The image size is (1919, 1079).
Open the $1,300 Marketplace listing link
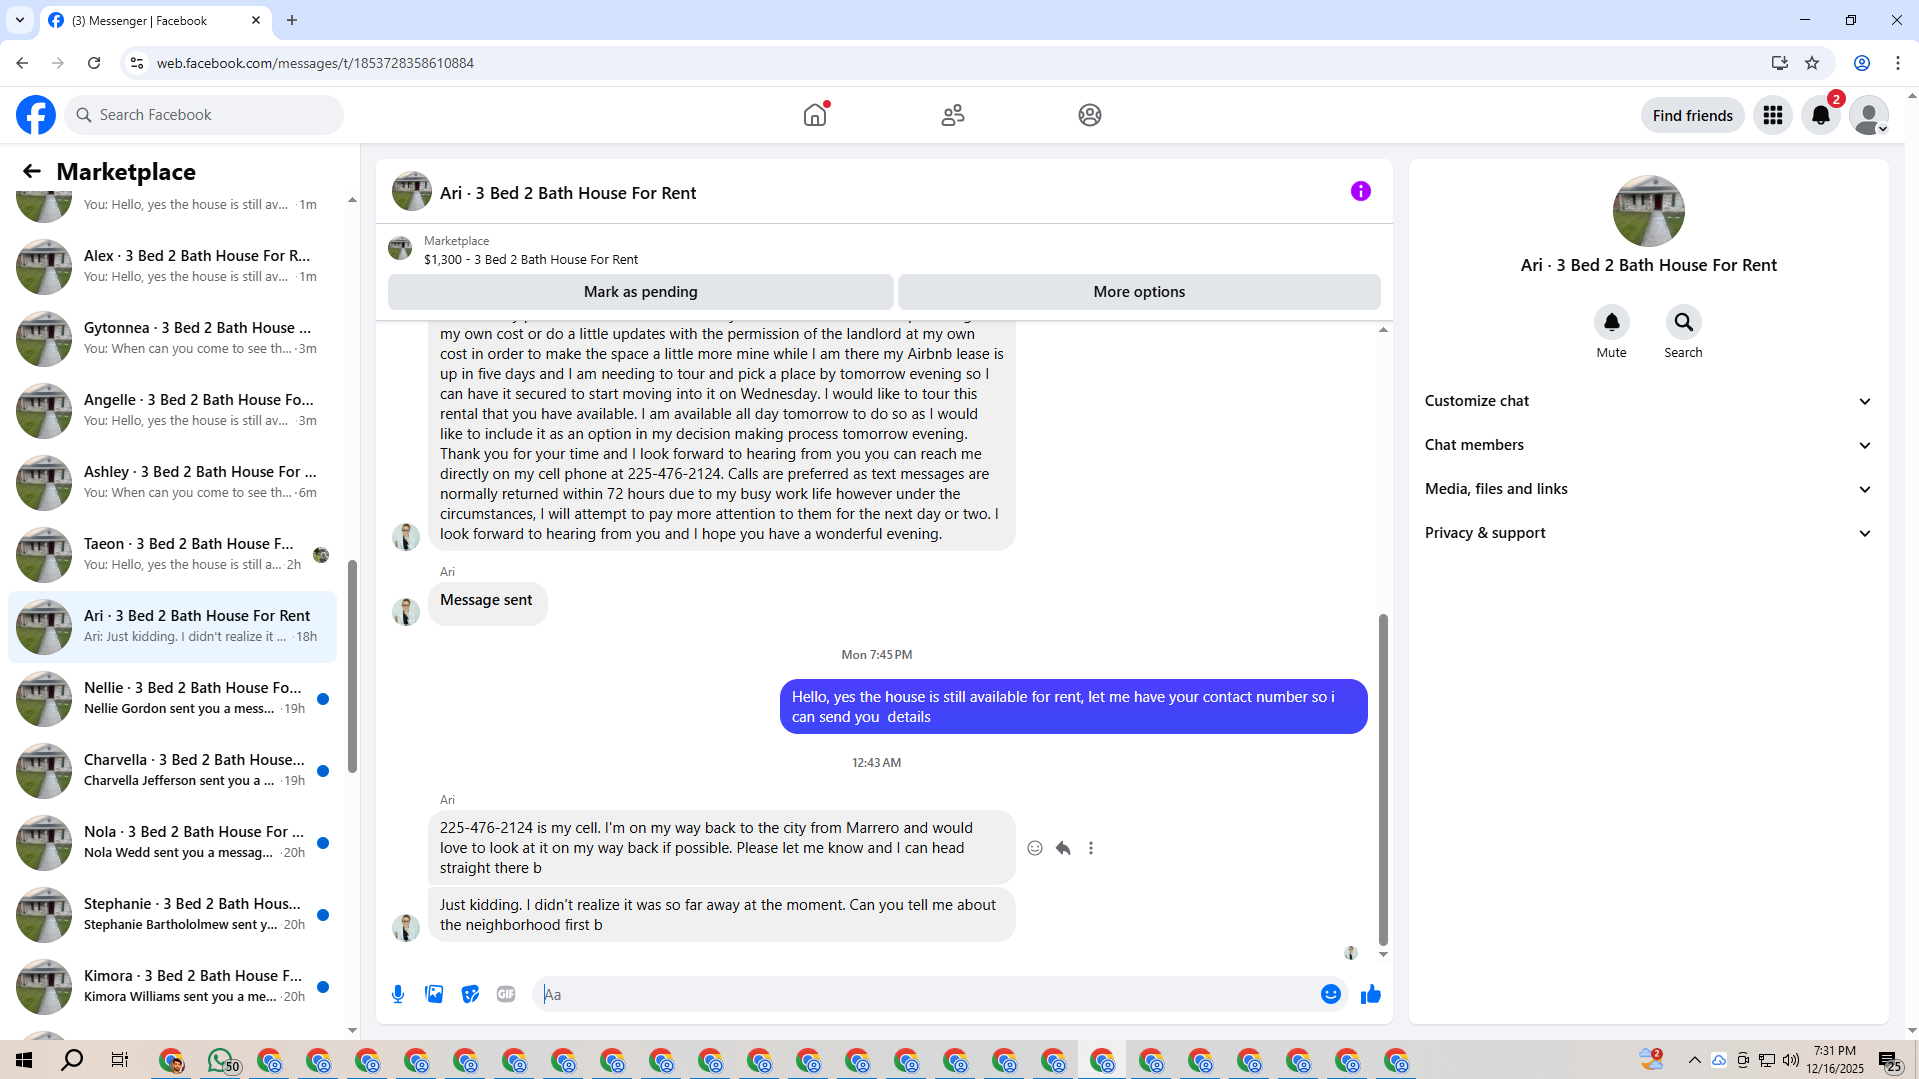[530, 260]
